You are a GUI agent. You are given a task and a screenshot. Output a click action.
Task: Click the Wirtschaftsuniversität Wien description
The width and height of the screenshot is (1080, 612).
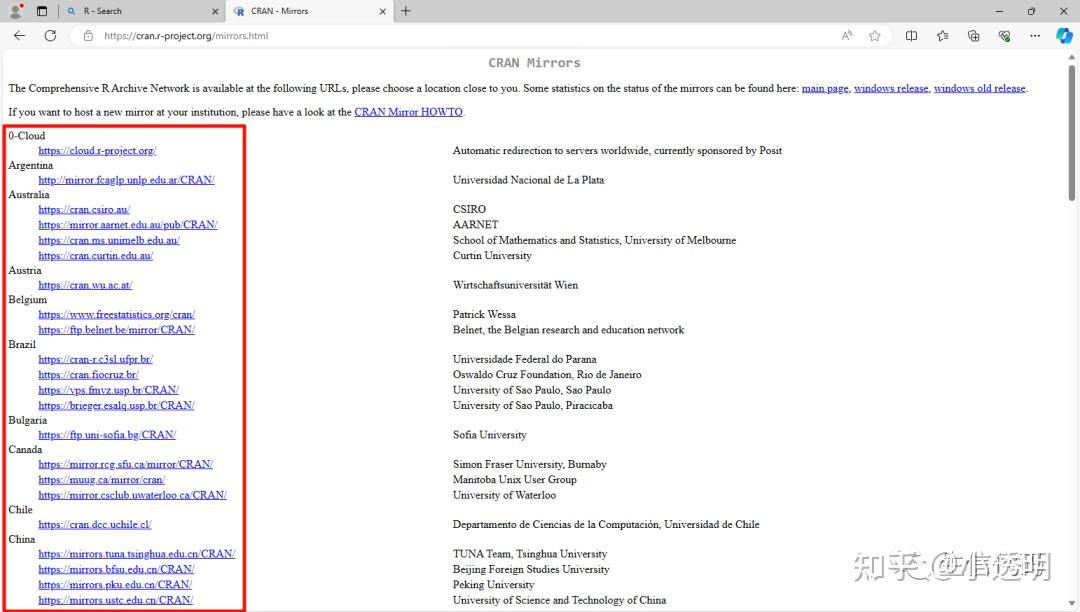(515, 285)
